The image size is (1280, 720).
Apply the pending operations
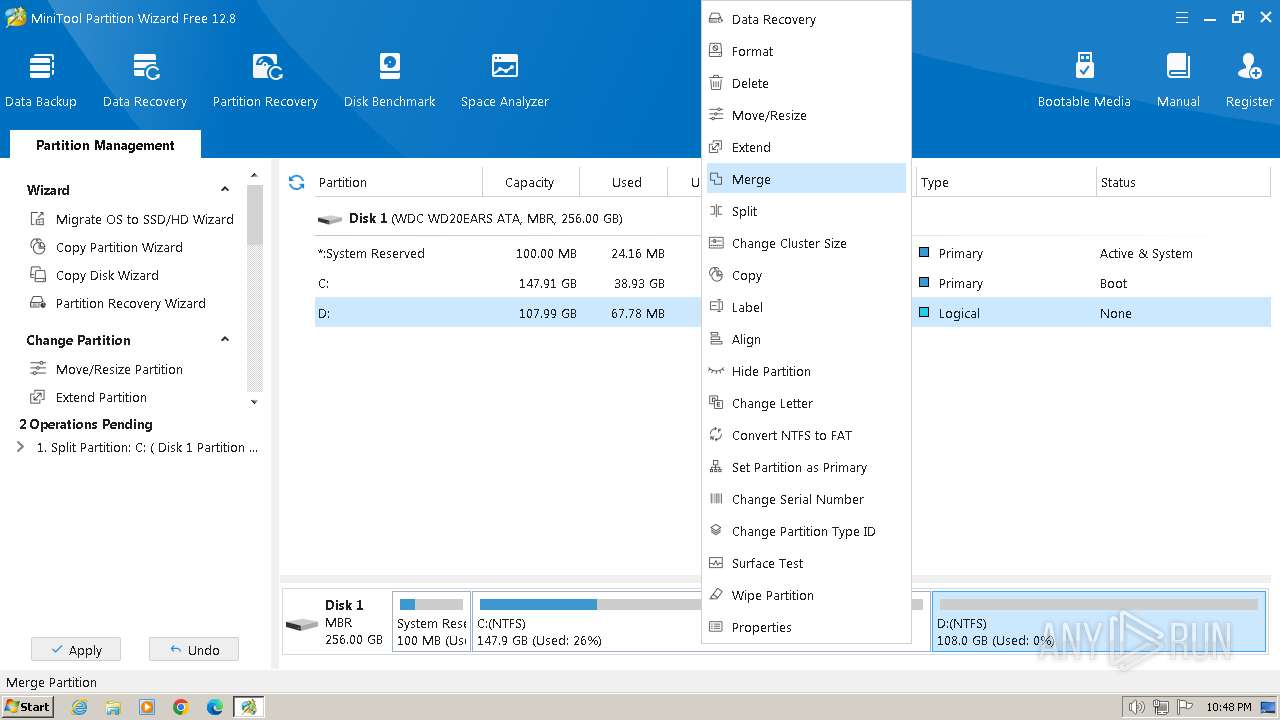tap(75, 650)
